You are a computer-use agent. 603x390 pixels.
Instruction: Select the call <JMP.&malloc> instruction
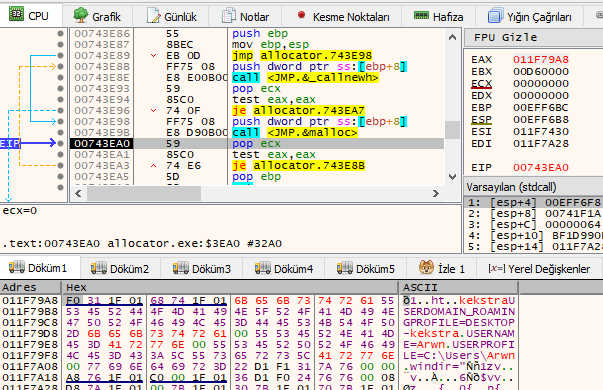[295, 132]
